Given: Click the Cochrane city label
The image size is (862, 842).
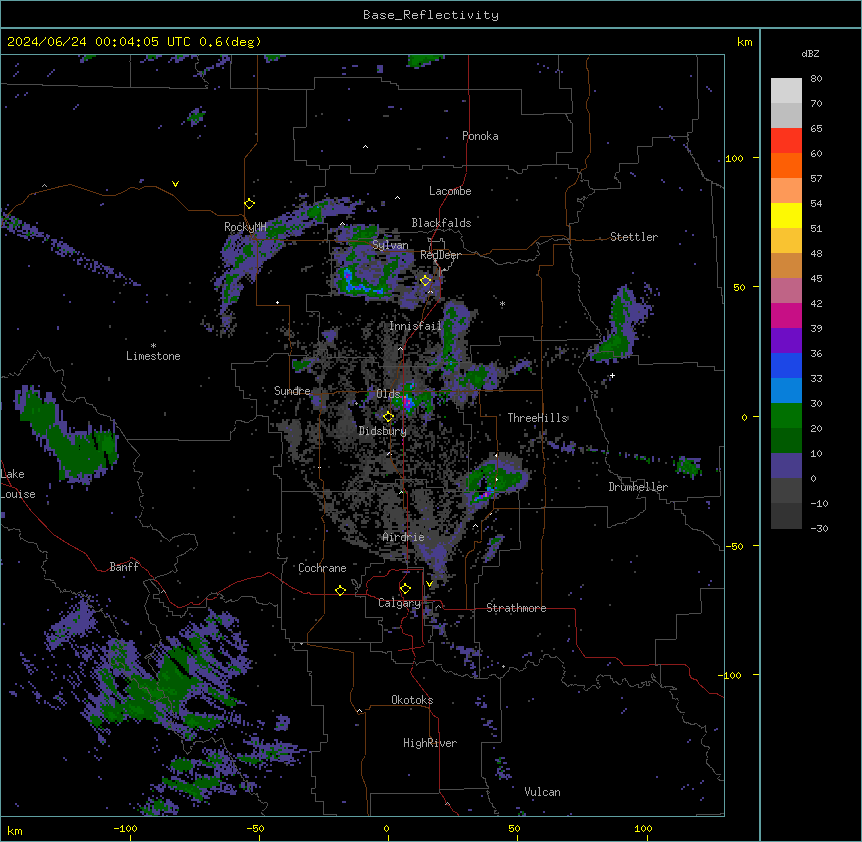Looking at the screenshot, I should 322,568.
